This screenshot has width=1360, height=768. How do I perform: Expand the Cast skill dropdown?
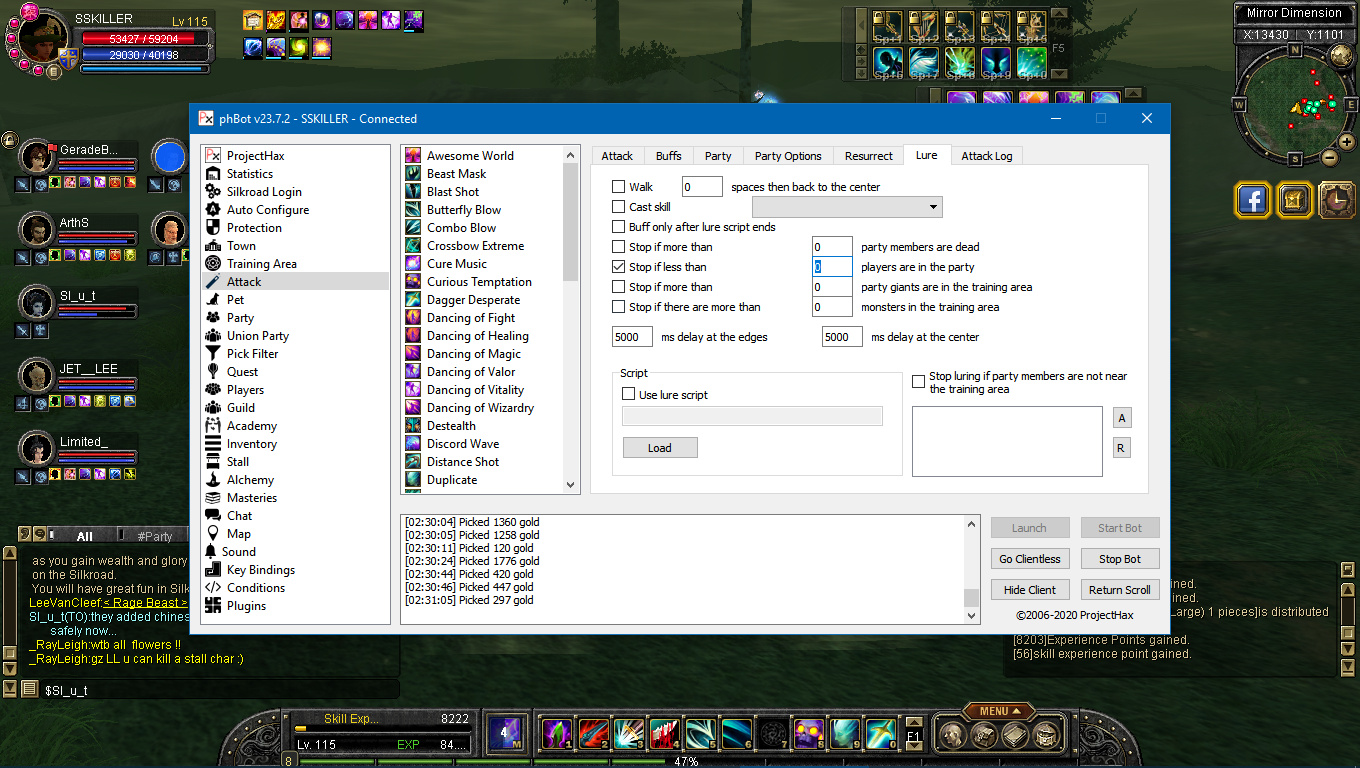pyautogui.click(x=933, y=207)
